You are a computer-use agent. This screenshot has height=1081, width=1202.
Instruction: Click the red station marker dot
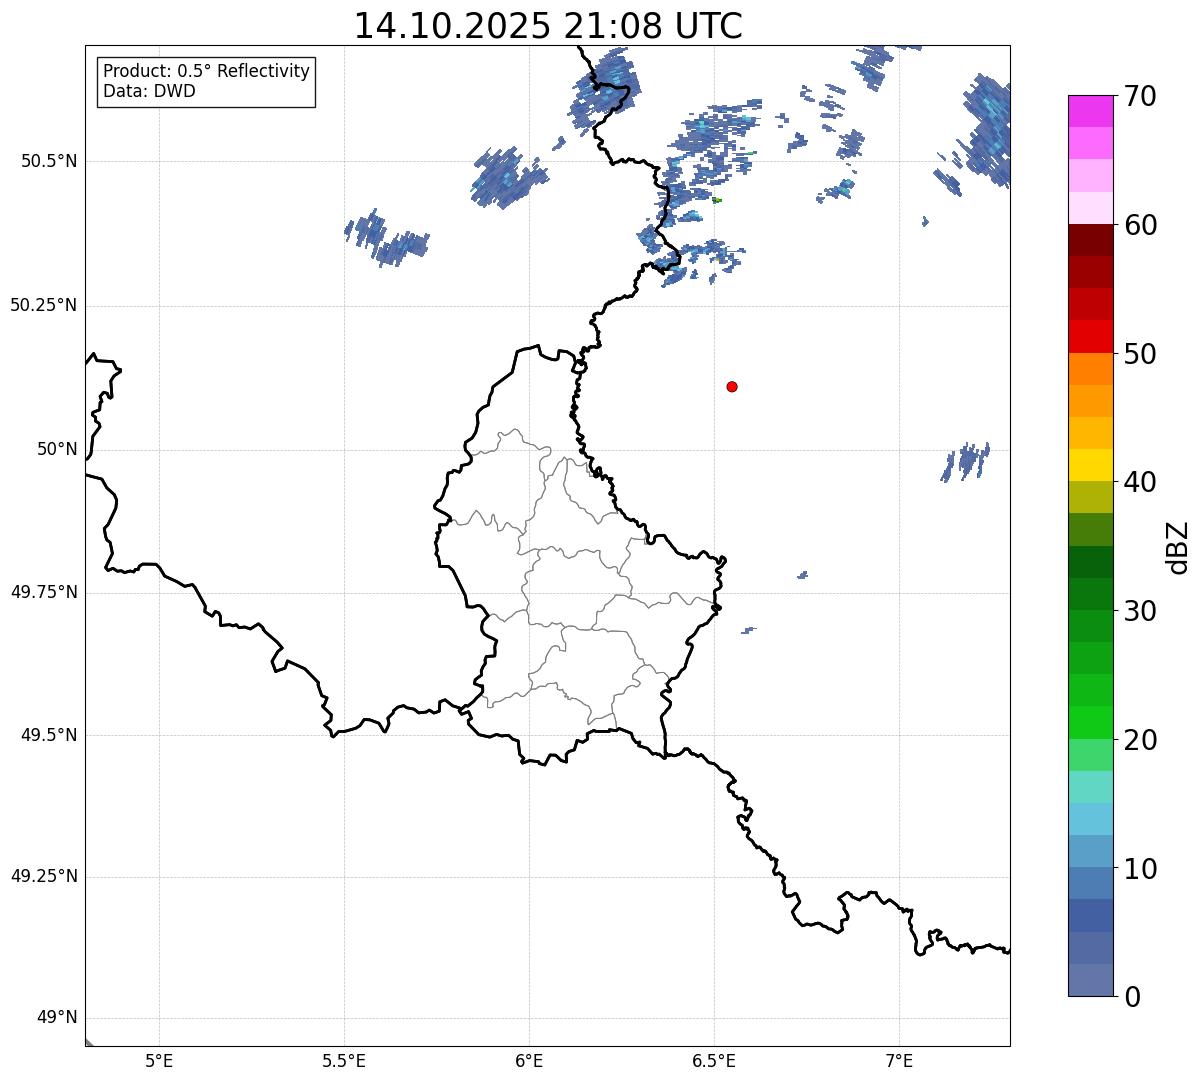point(732,386)
